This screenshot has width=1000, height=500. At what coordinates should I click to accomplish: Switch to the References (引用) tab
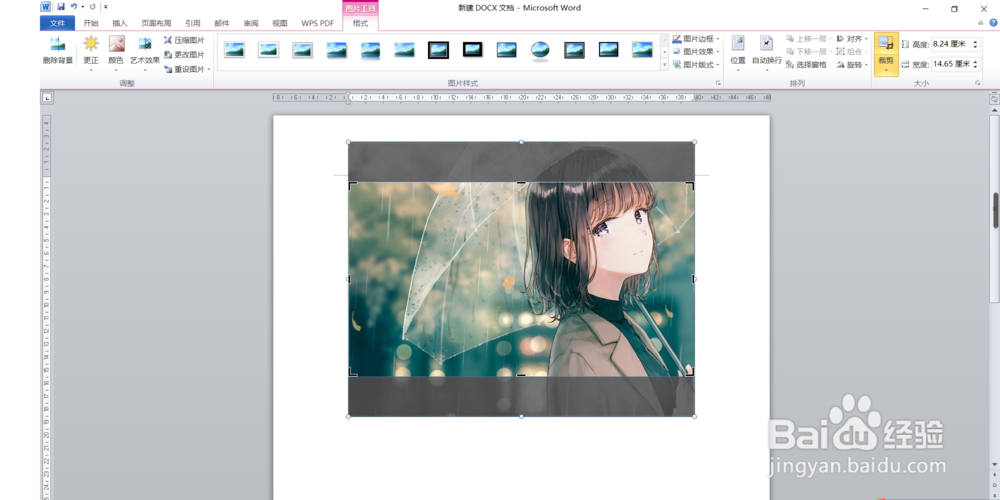tap(193, 23)
